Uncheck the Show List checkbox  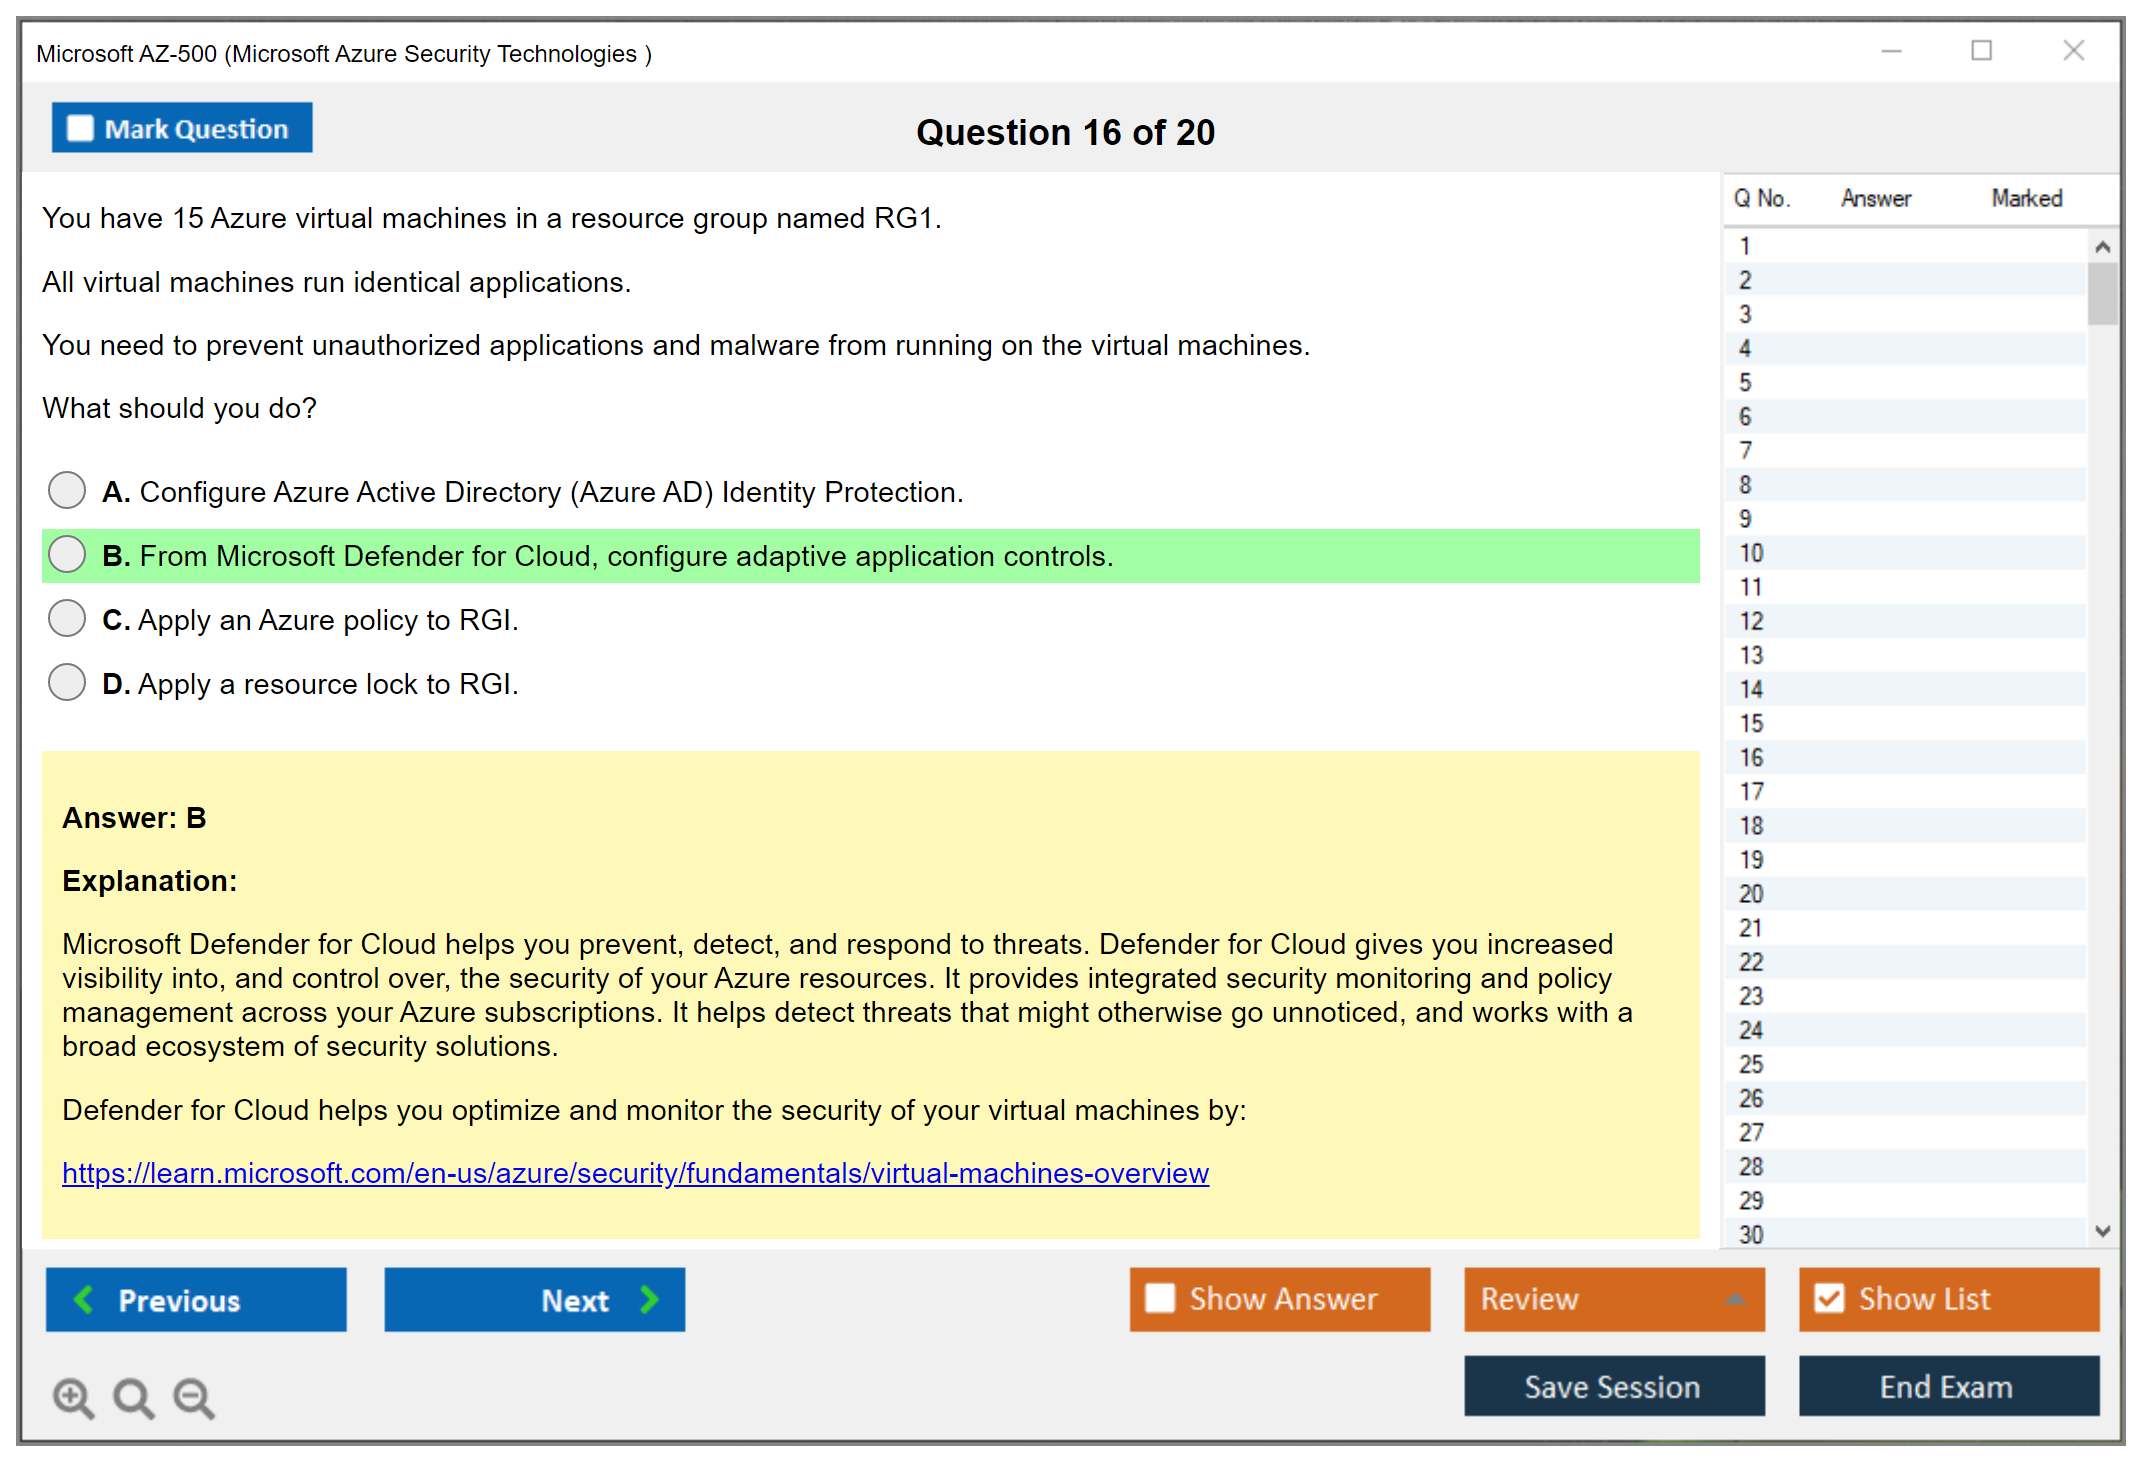click(1829, 1298)
